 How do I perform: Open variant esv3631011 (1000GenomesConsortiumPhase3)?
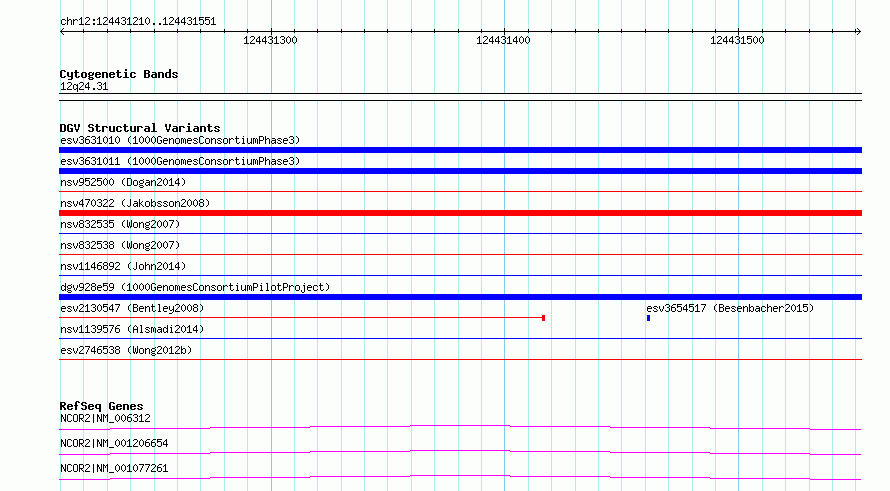(180, 161)
